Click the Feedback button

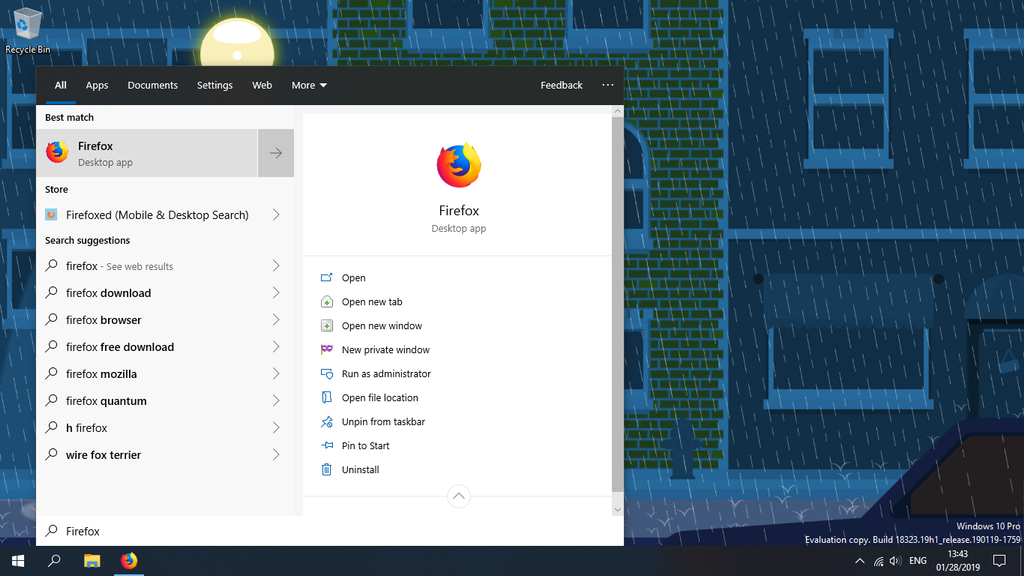tap(561, 85)
